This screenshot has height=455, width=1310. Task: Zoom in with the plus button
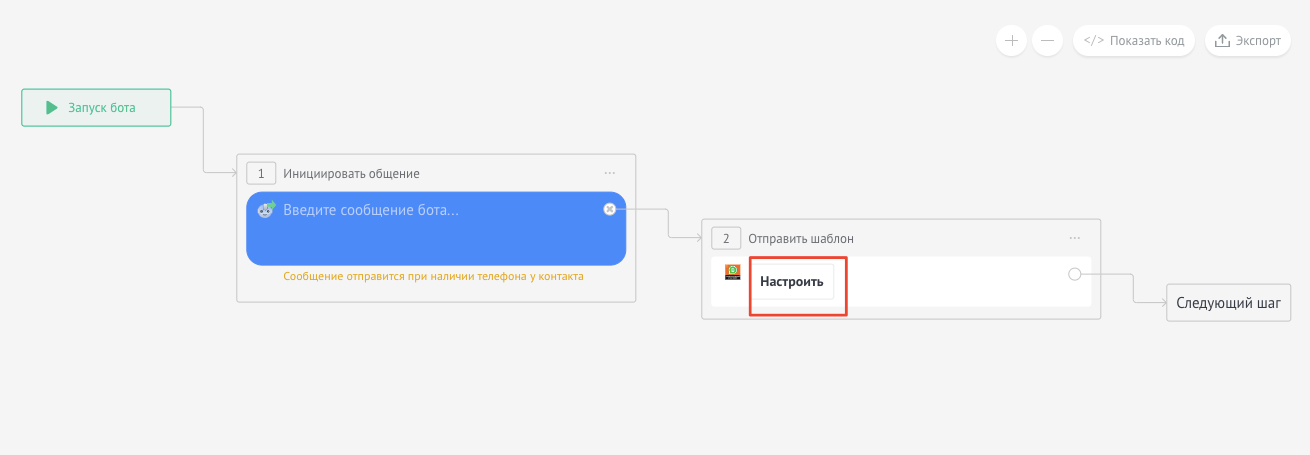point(1011,41)
